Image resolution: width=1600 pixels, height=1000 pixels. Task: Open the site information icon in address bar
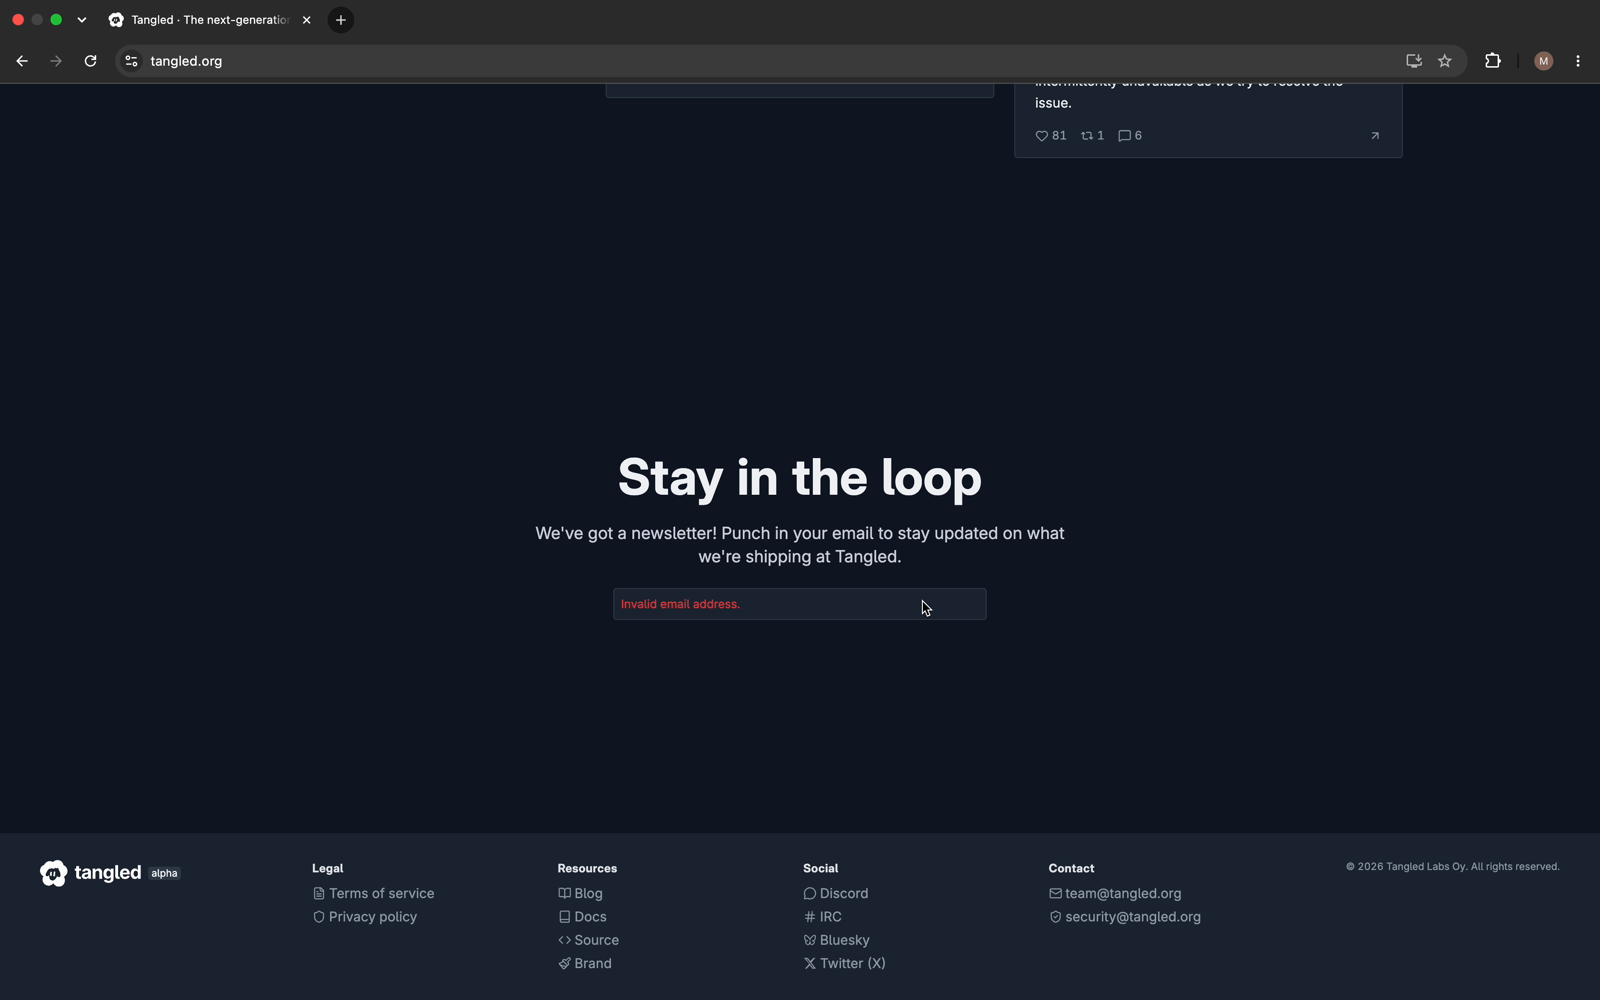click(x=131, y=61)
